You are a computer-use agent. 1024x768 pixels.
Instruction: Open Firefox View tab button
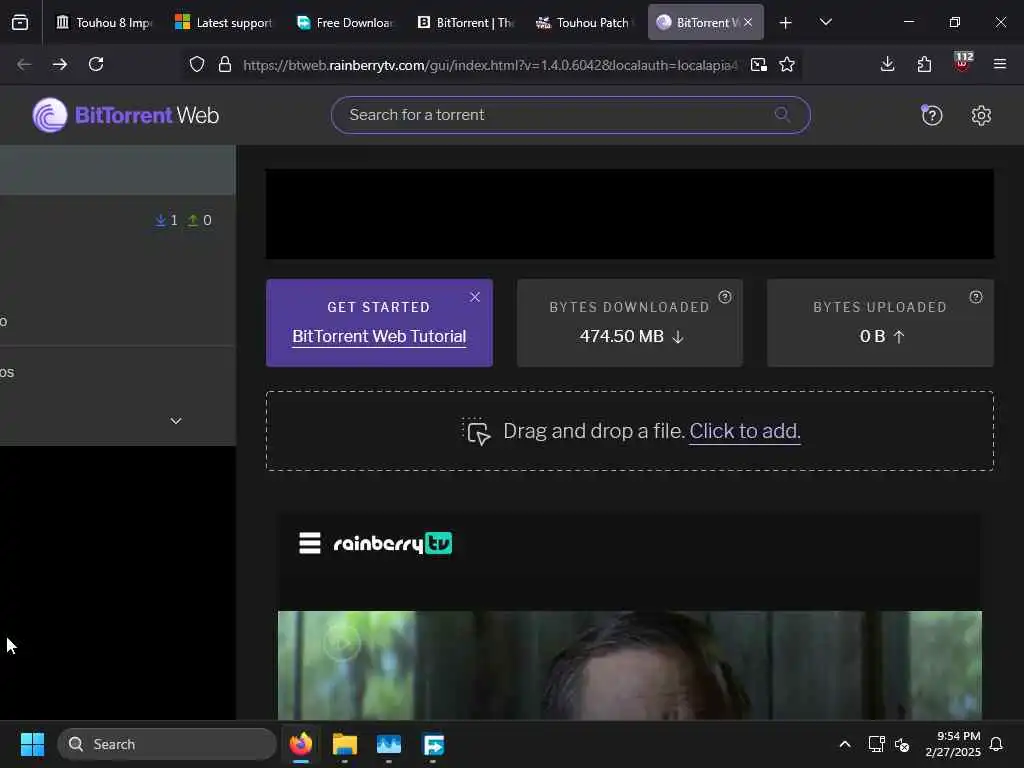(20, 22)
